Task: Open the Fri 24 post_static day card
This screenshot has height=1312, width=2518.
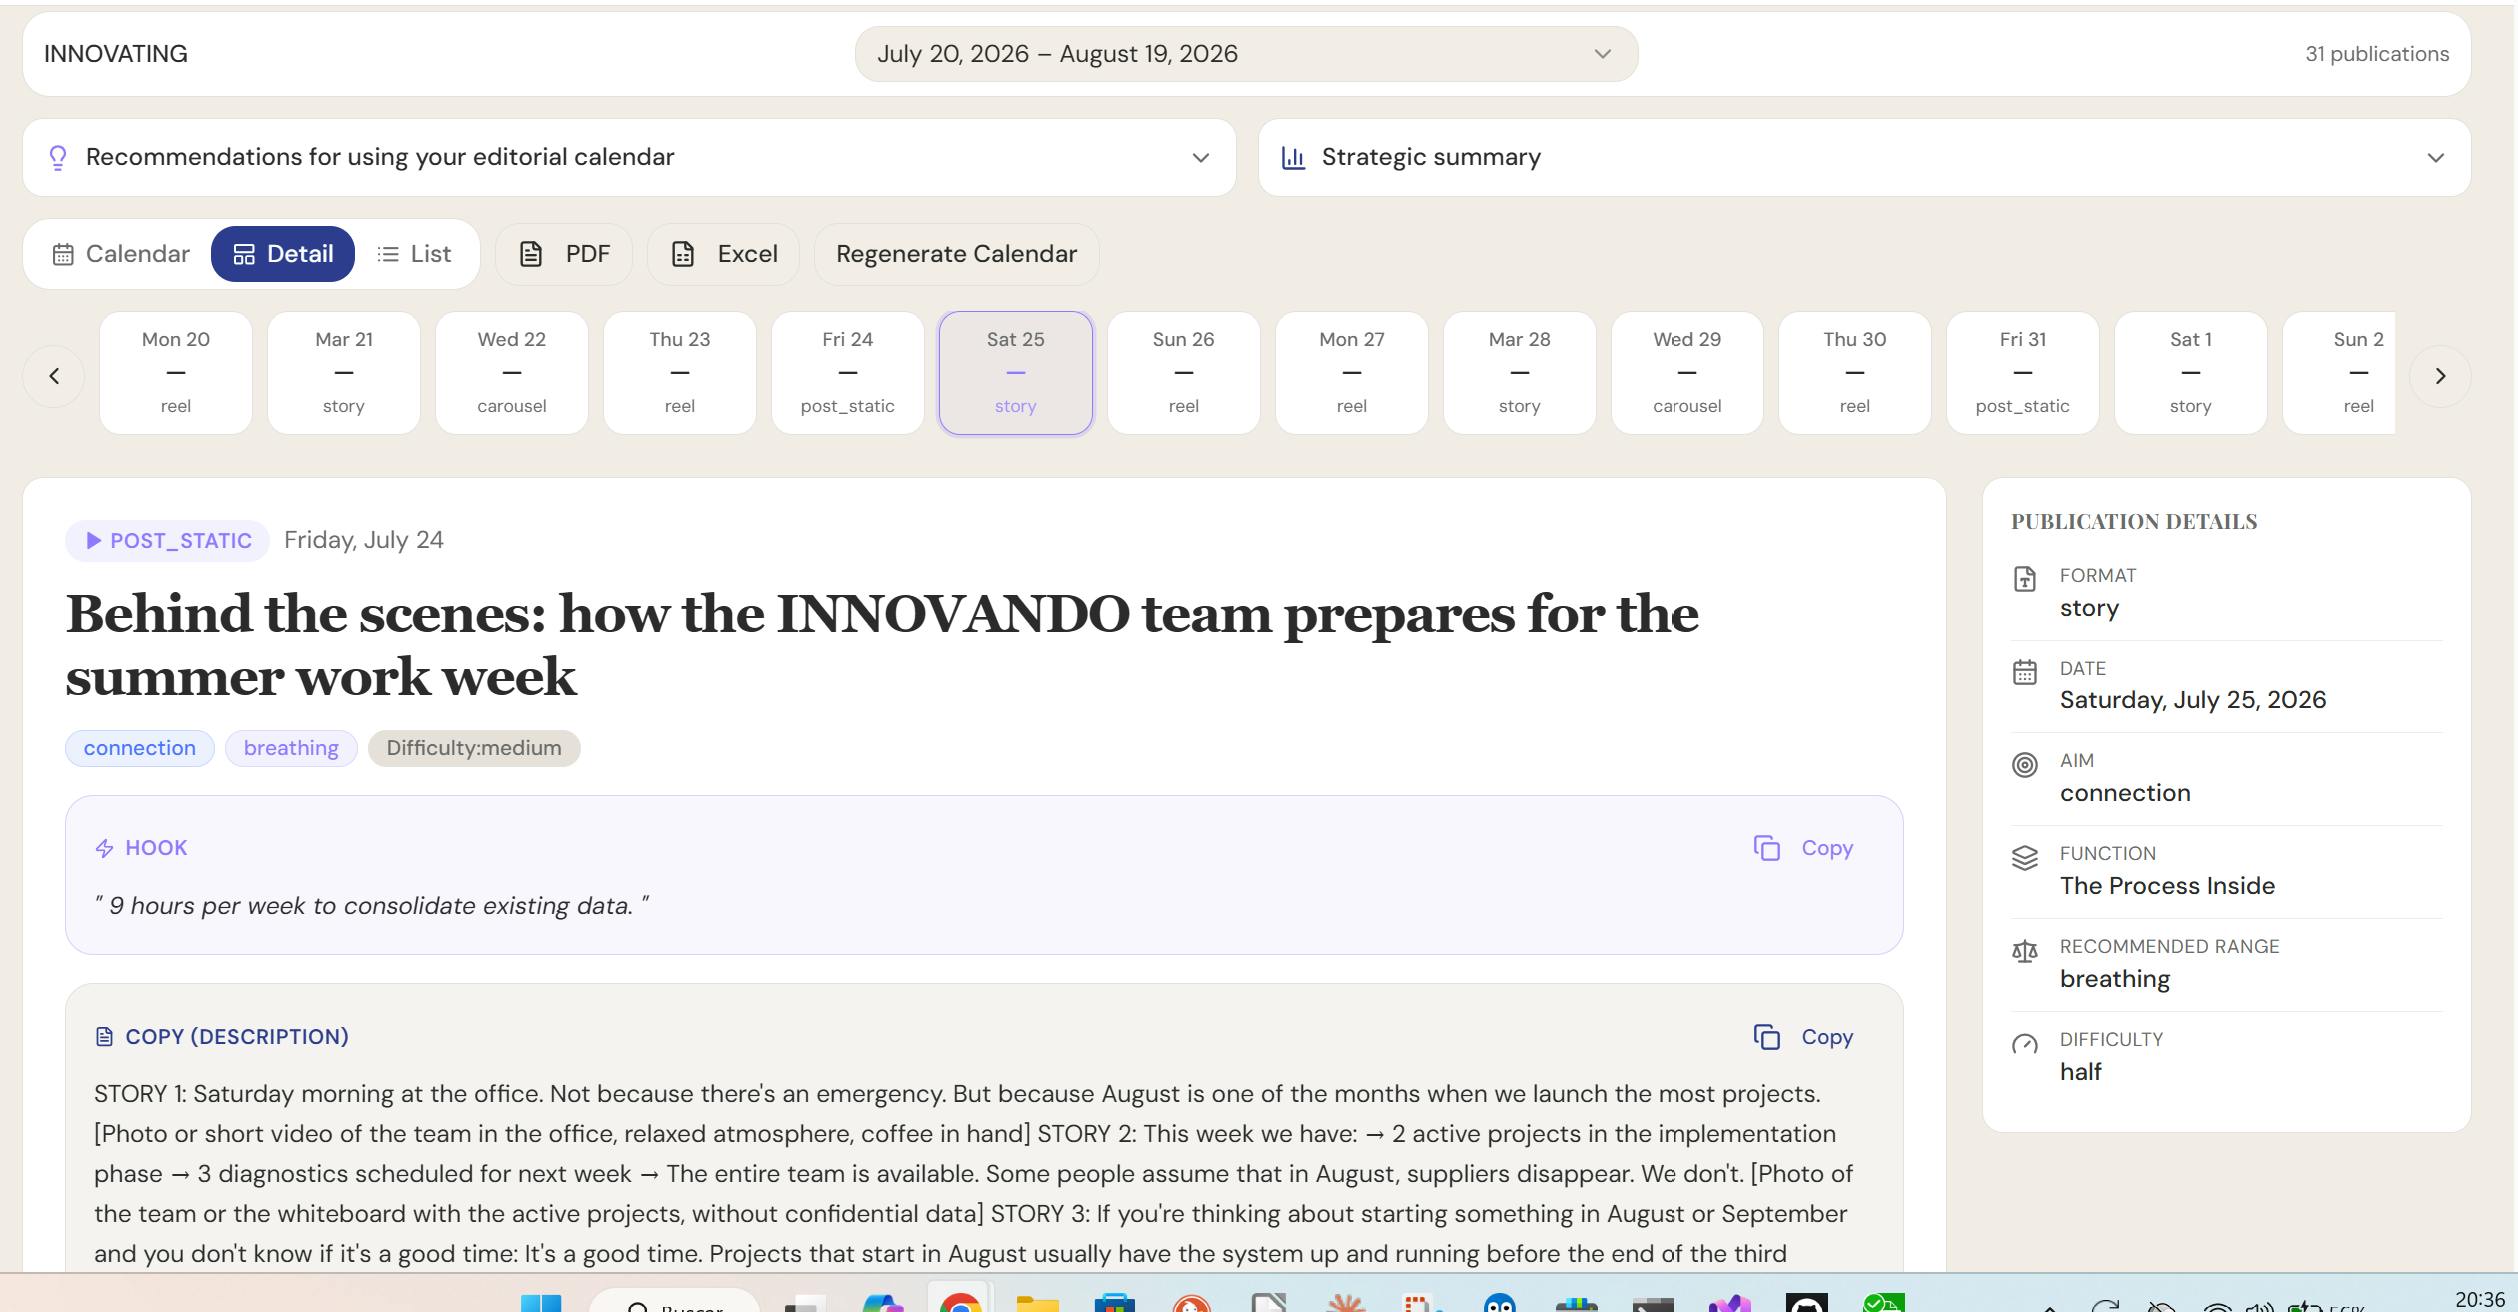Action: click(848, 373)
